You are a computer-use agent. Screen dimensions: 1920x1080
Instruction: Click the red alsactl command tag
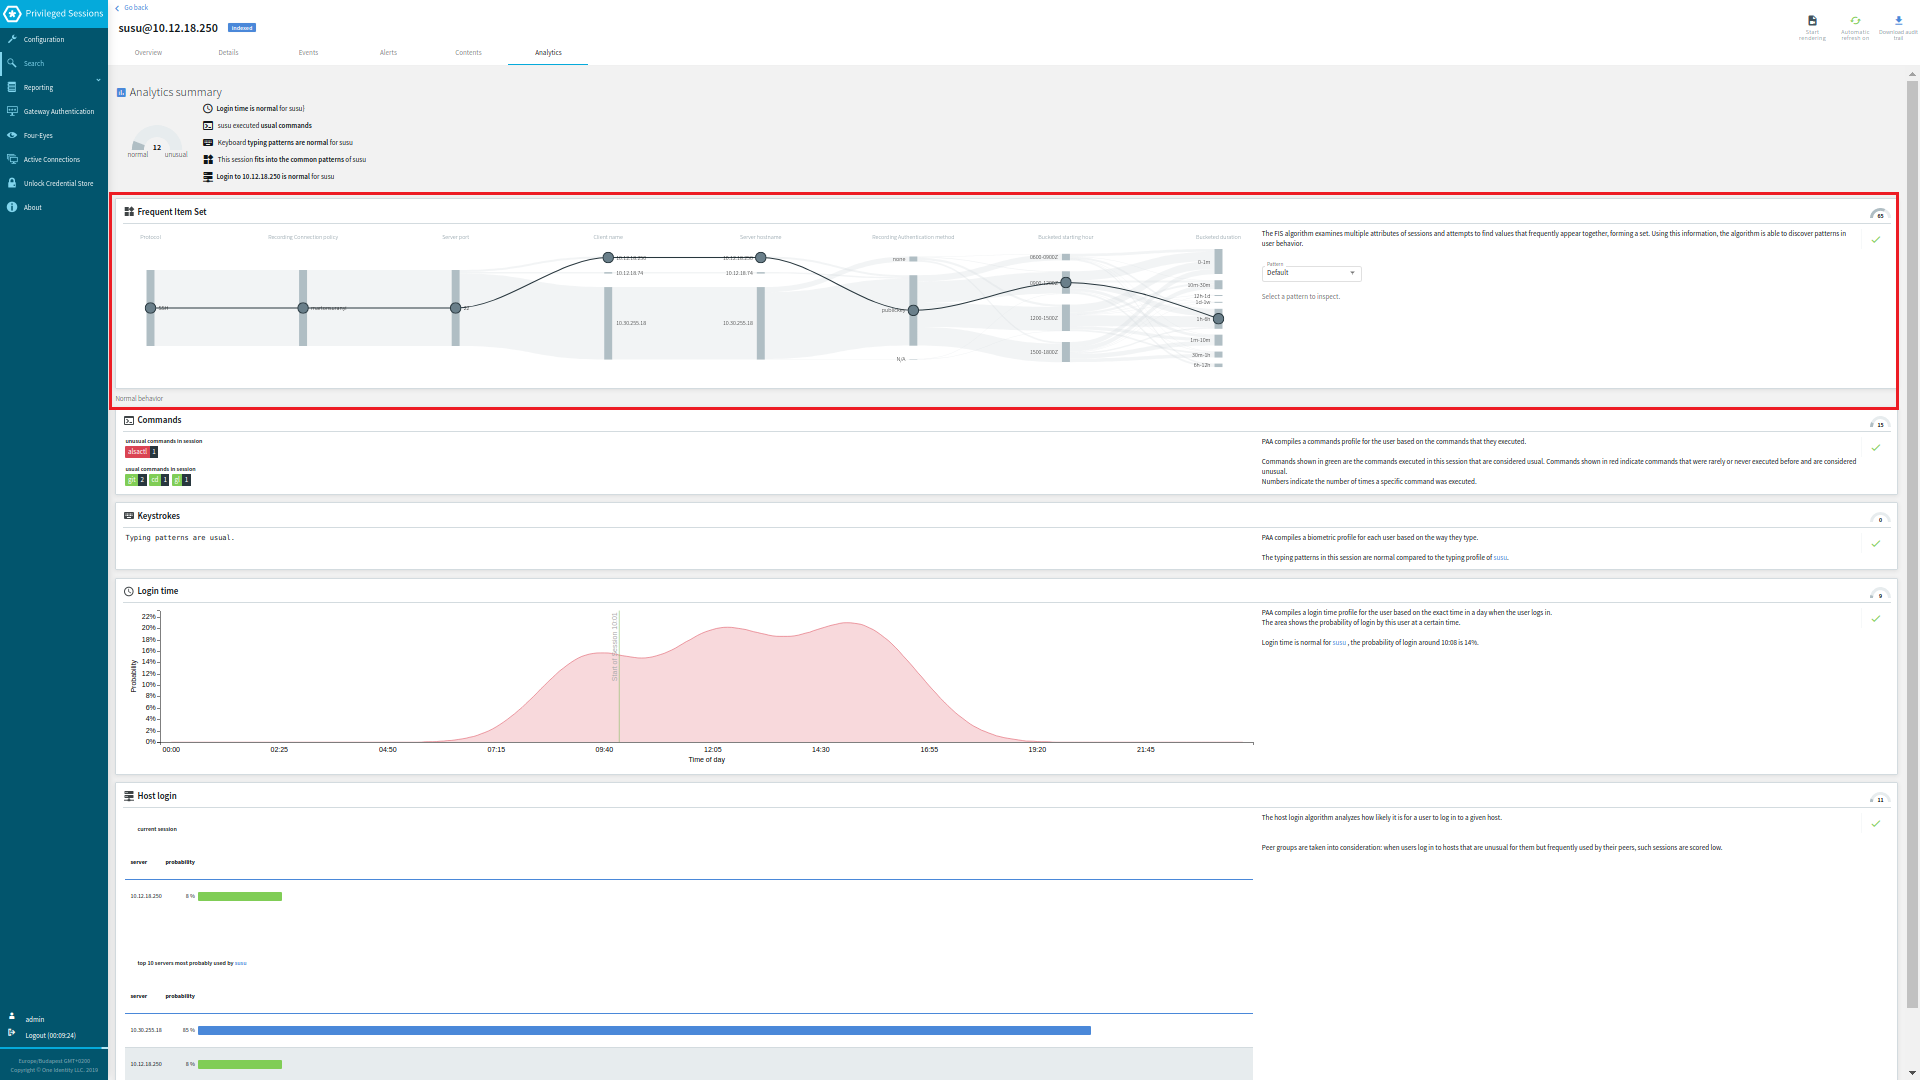141,452
